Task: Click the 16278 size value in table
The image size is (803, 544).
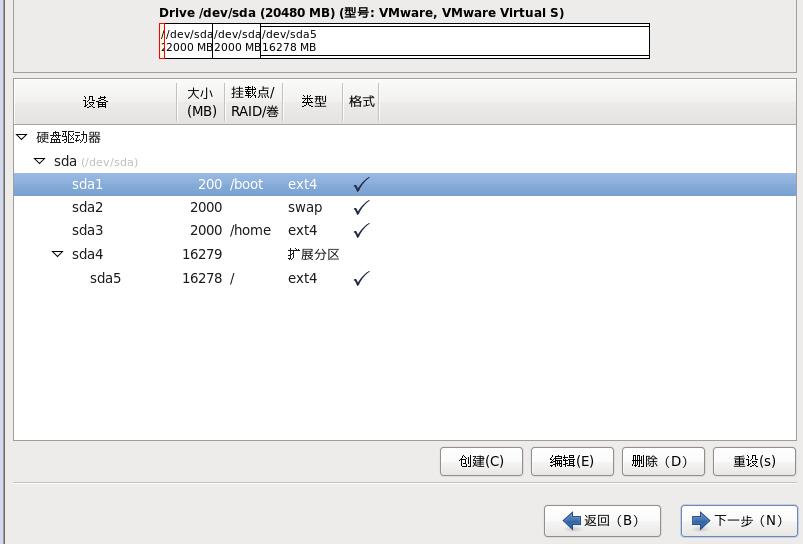Action: click(x=202, y=278)
